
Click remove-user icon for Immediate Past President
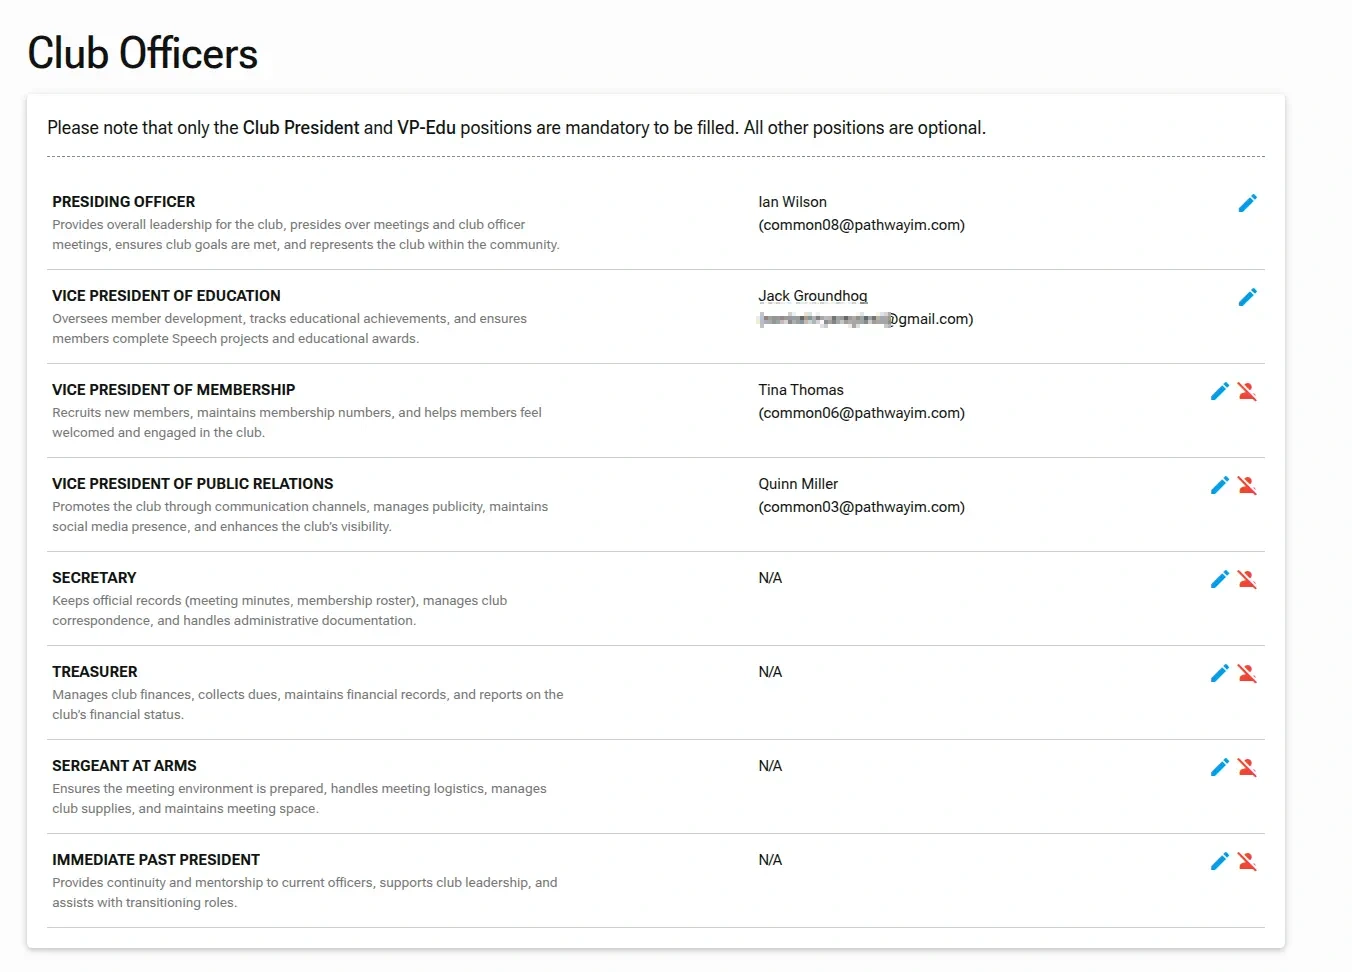pos(1247,862)
